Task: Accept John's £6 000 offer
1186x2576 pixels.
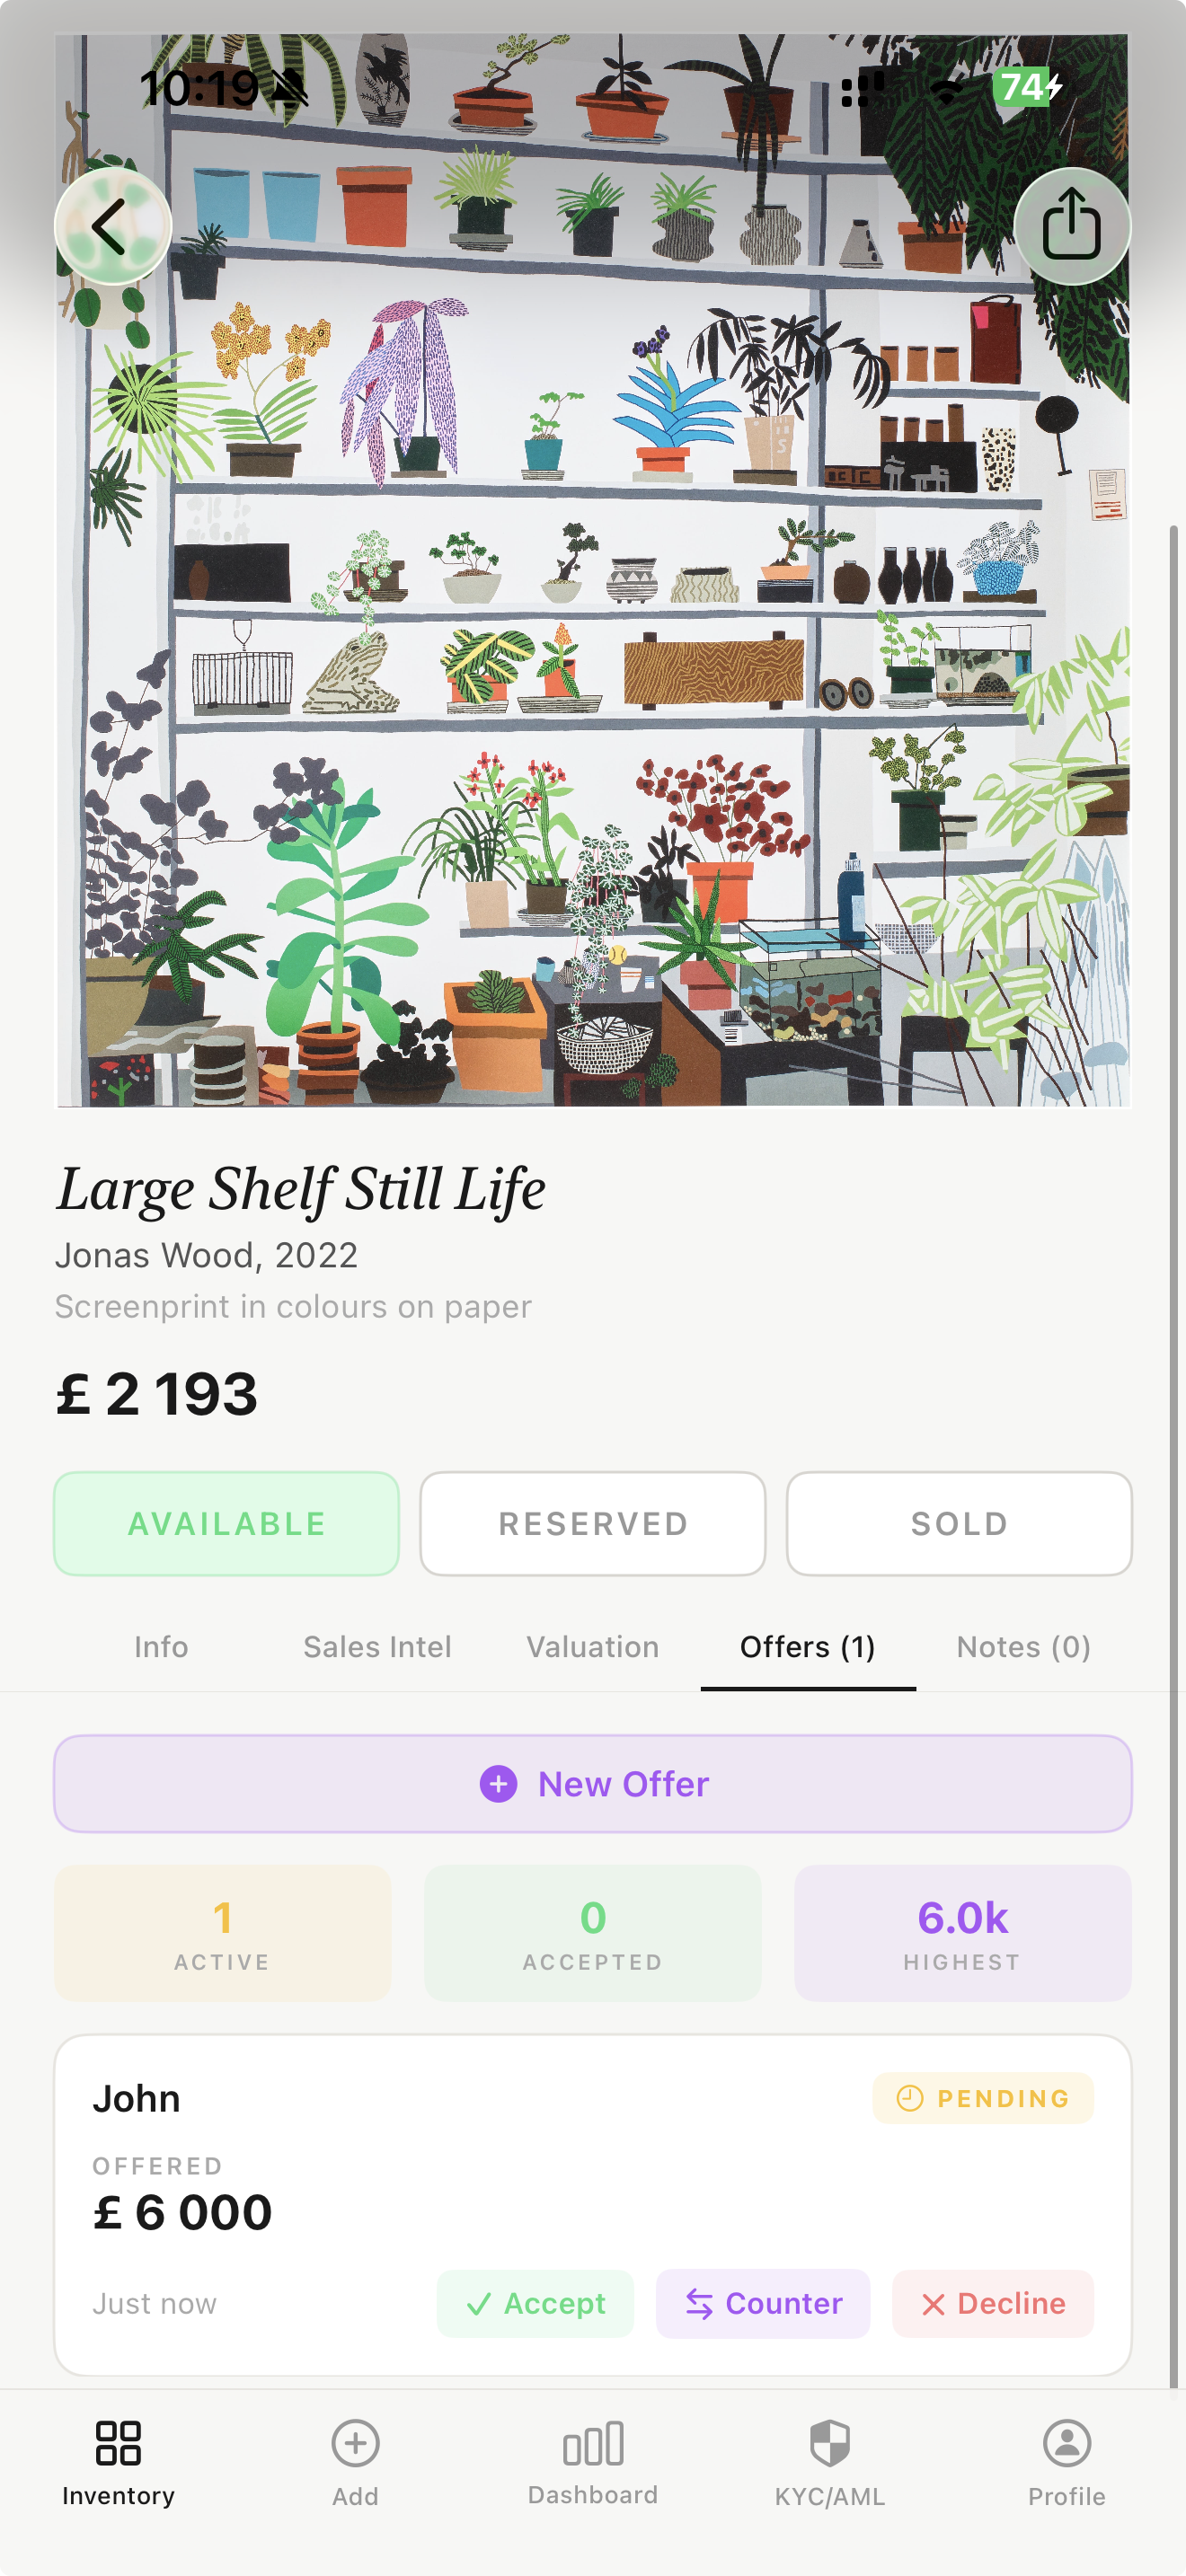Action: [535, 2303]
